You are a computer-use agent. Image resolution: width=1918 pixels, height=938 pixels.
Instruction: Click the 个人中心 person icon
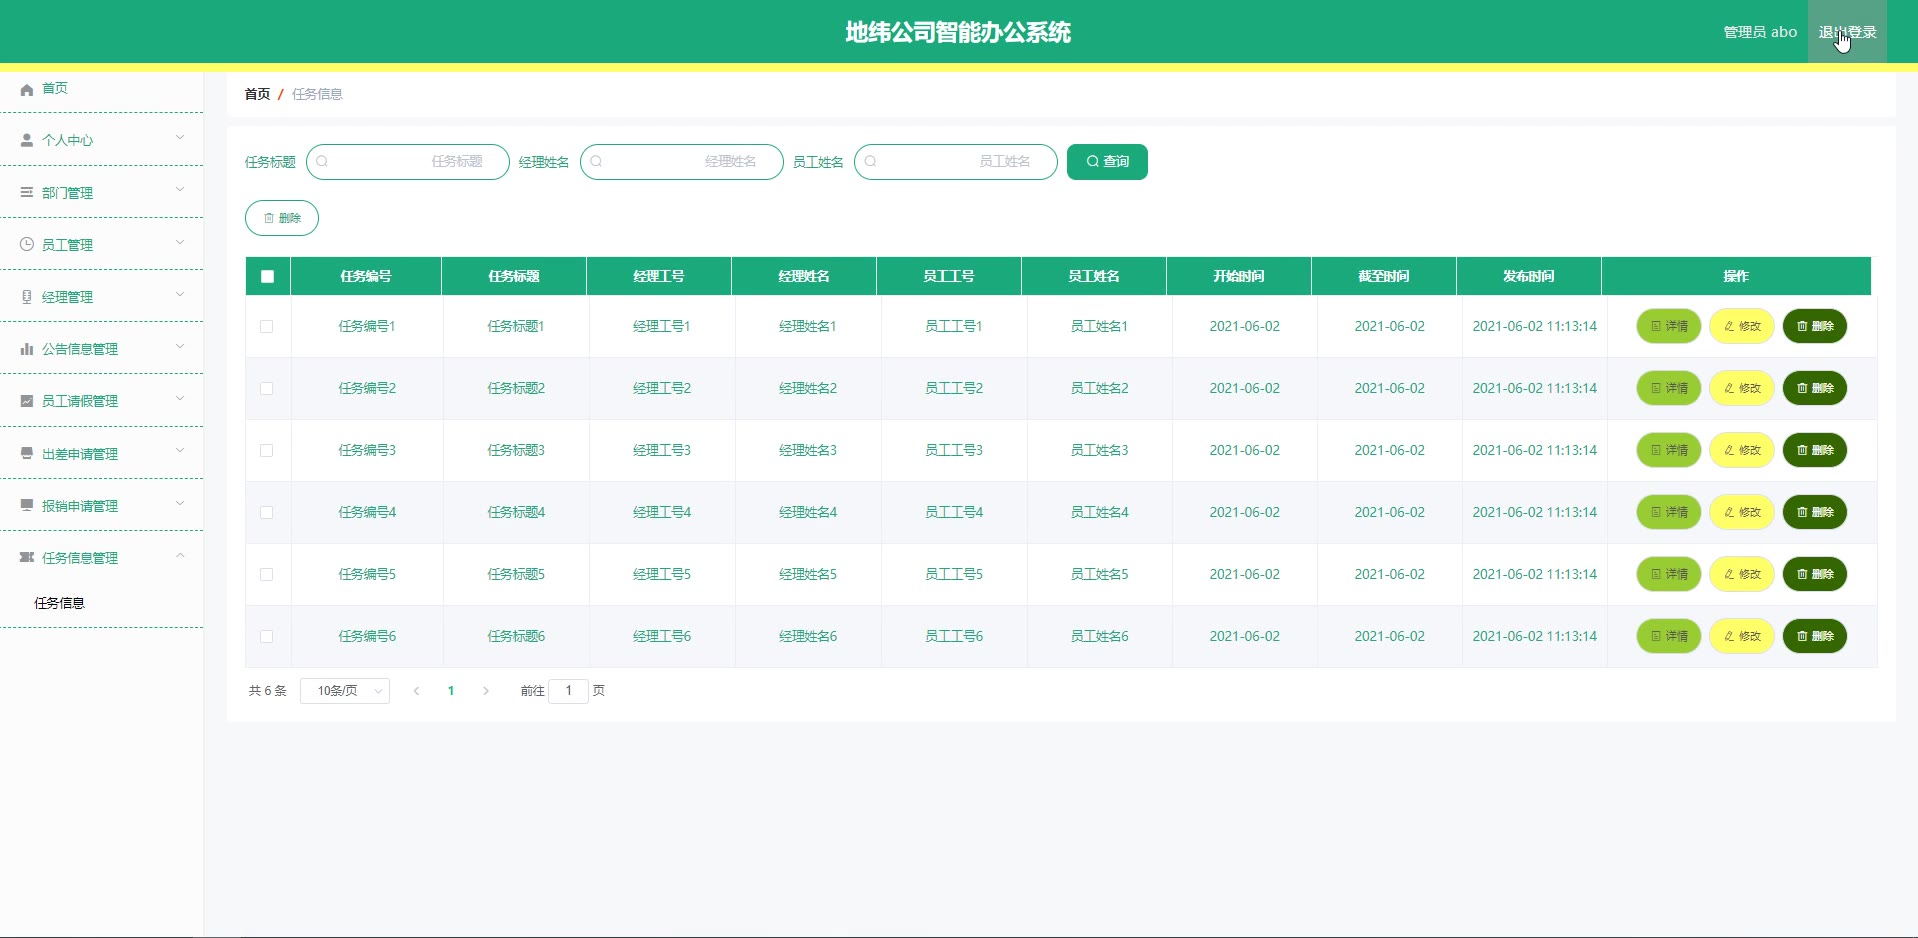click(27, 141)
